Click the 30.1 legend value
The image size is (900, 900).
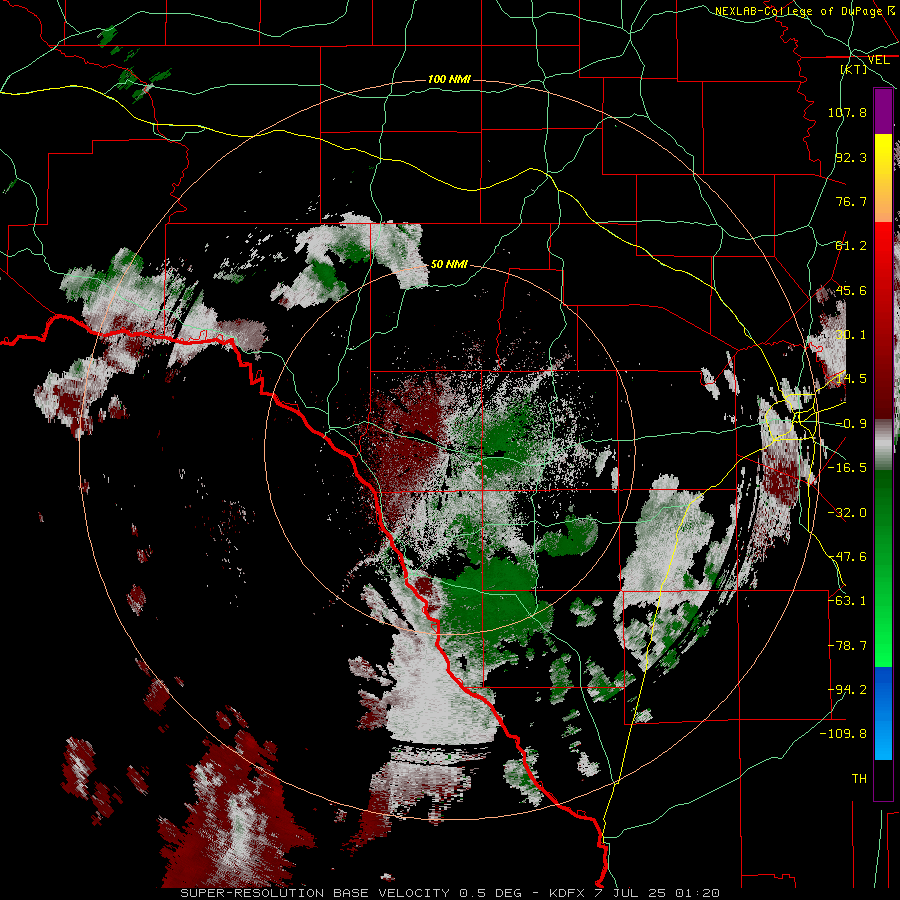point(851,335)
